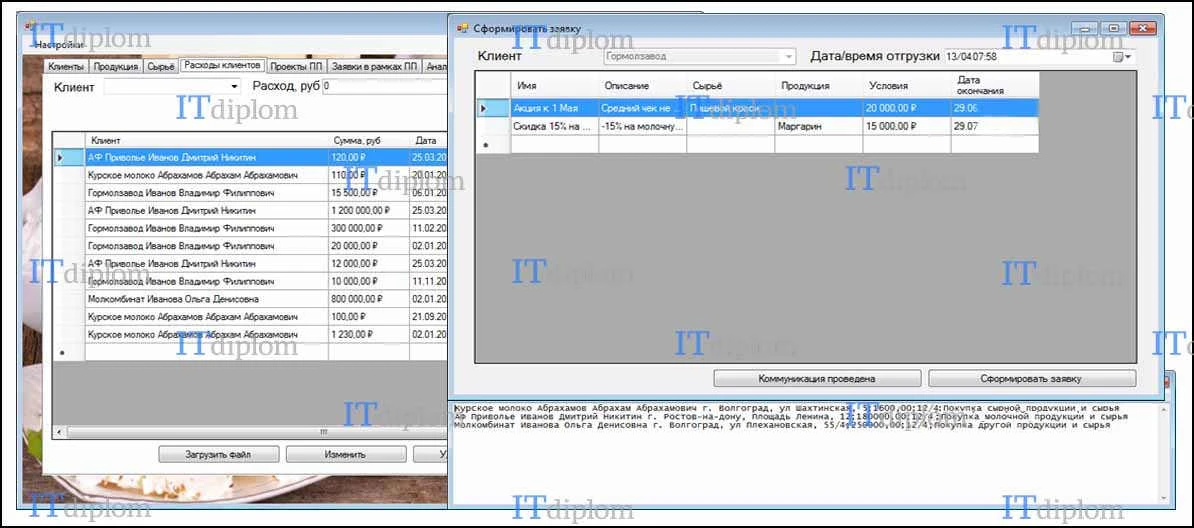The width and height of the screenshot is (1194, 528).
Task: Select the -15% на молочну... description cell
Action: (x=643, y=126)
